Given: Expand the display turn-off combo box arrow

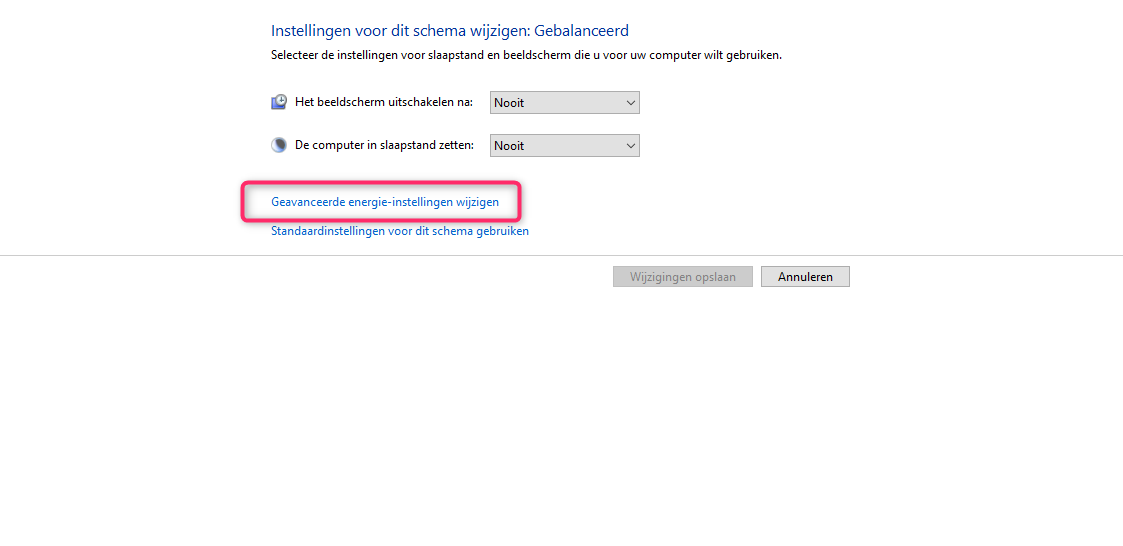Looking at the screenshot, I should point(630,102).
